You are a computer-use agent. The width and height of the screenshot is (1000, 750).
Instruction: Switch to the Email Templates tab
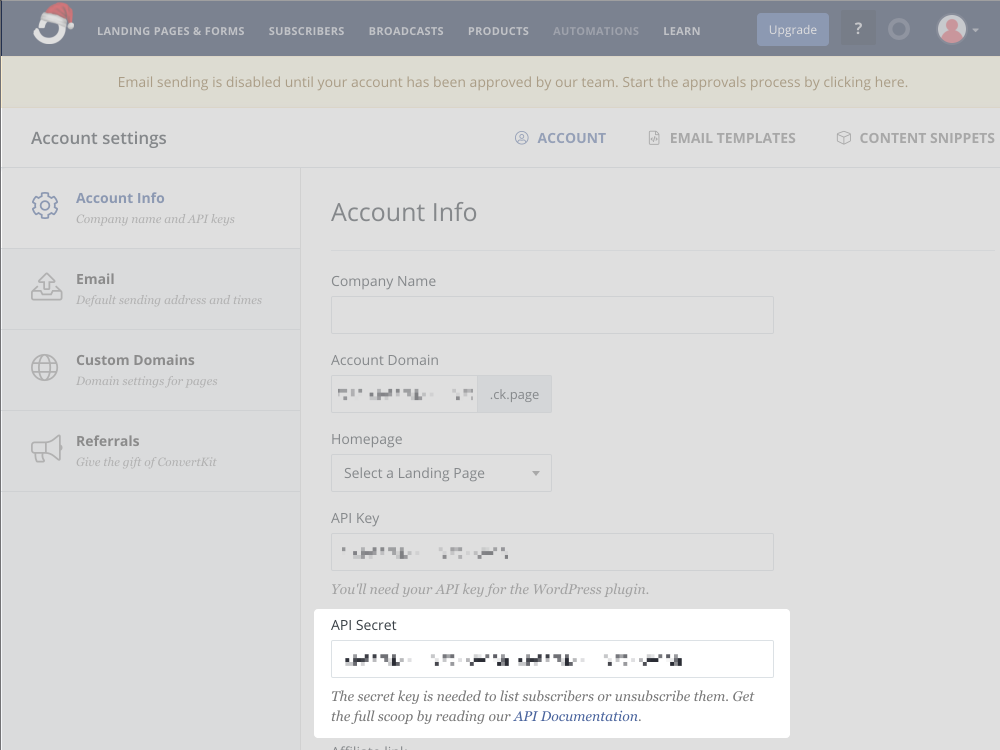click(731, 137)
